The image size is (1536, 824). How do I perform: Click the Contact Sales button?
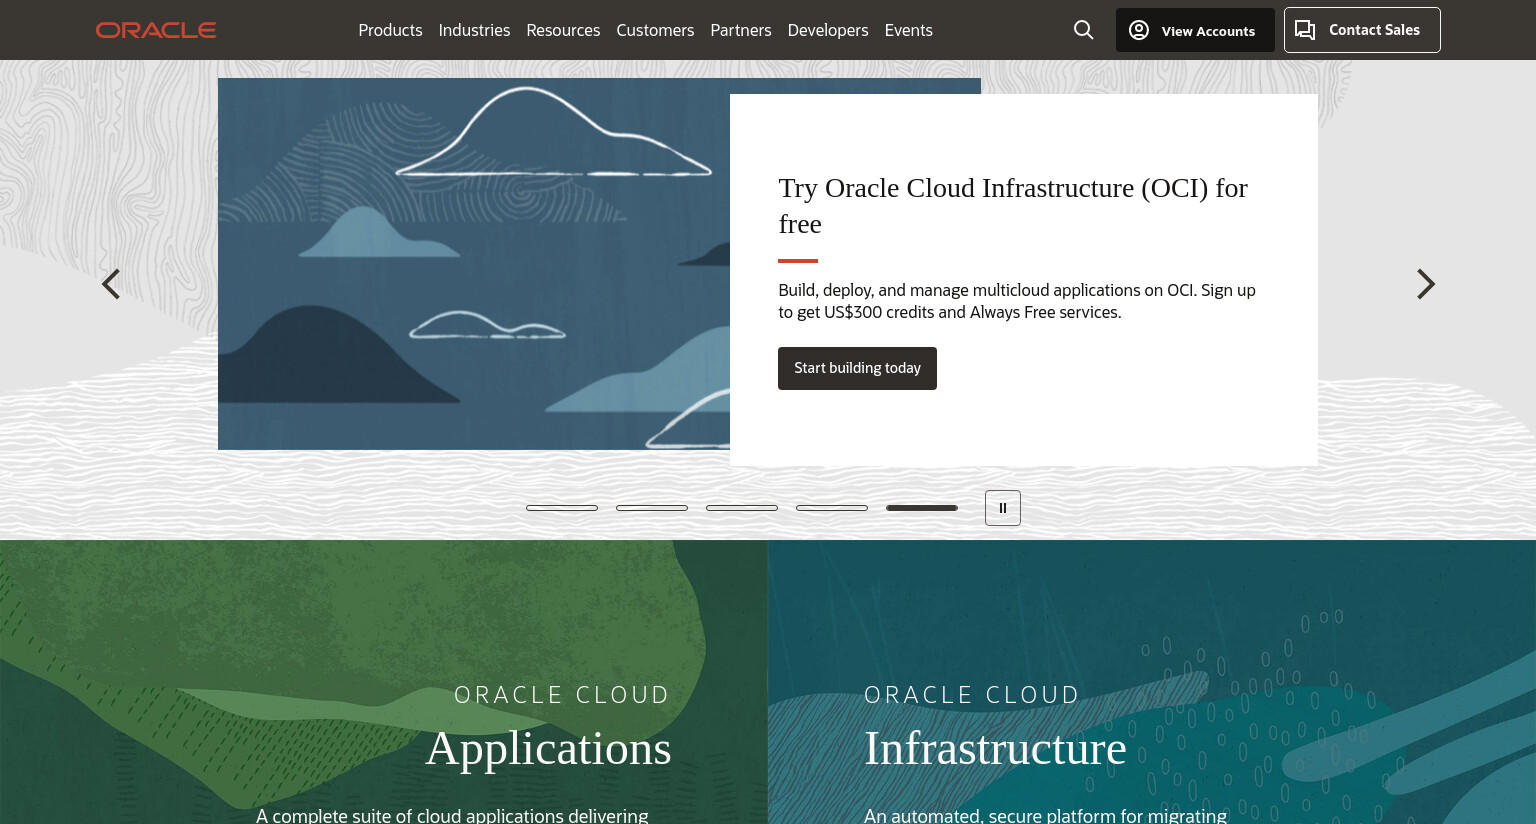(1362, 30)
